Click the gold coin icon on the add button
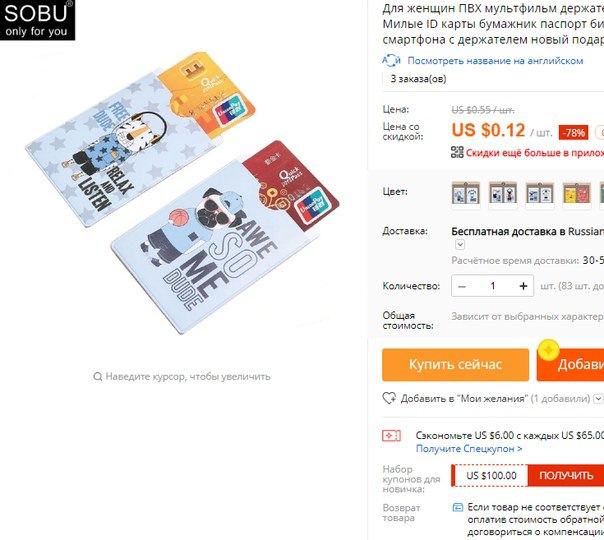The width and height of the screenshot is (604, 540). point(549,350)
